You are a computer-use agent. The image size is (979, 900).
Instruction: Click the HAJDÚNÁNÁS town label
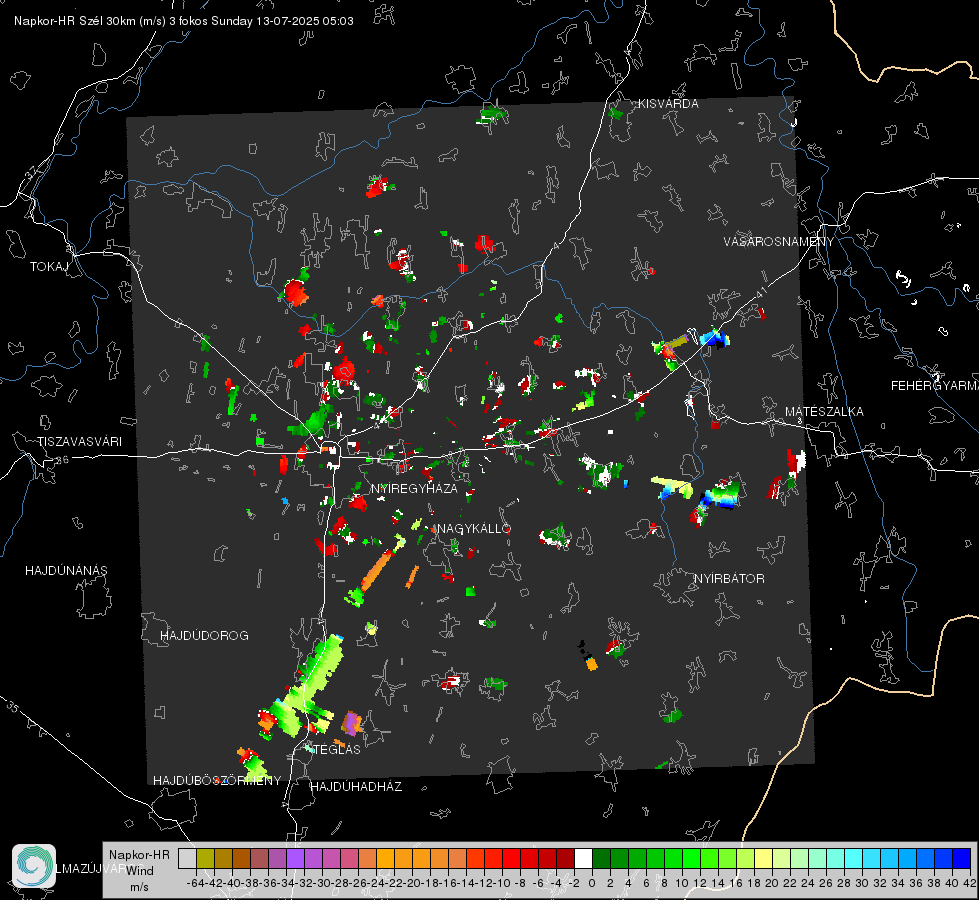(66, 571)
